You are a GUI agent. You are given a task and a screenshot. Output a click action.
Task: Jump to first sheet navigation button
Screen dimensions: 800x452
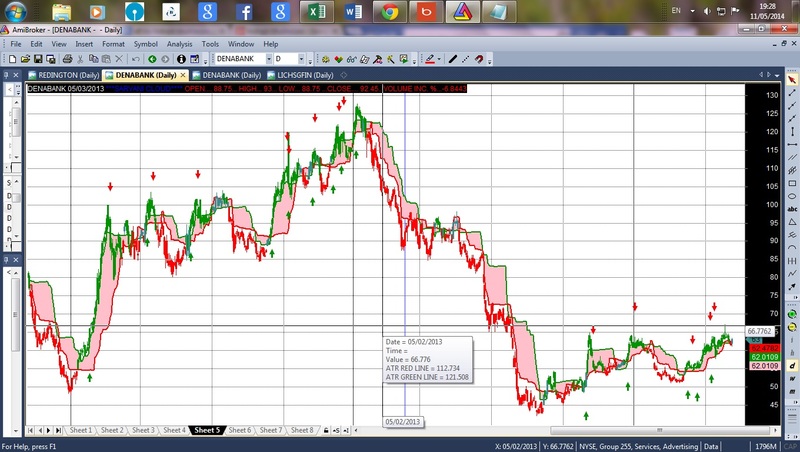(x=30, y=431)
